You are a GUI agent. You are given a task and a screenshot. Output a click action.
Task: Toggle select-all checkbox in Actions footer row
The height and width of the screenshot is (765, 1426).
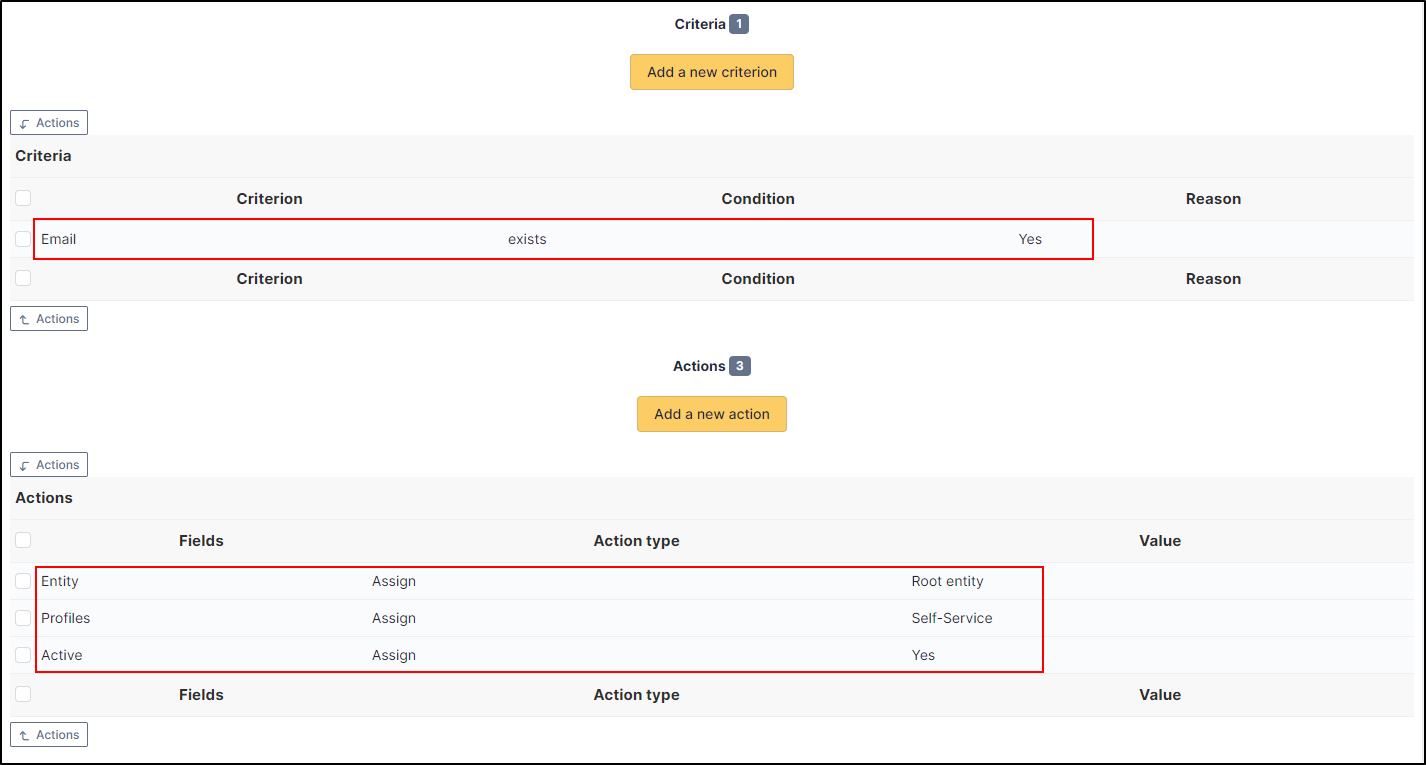click(23, 694)
